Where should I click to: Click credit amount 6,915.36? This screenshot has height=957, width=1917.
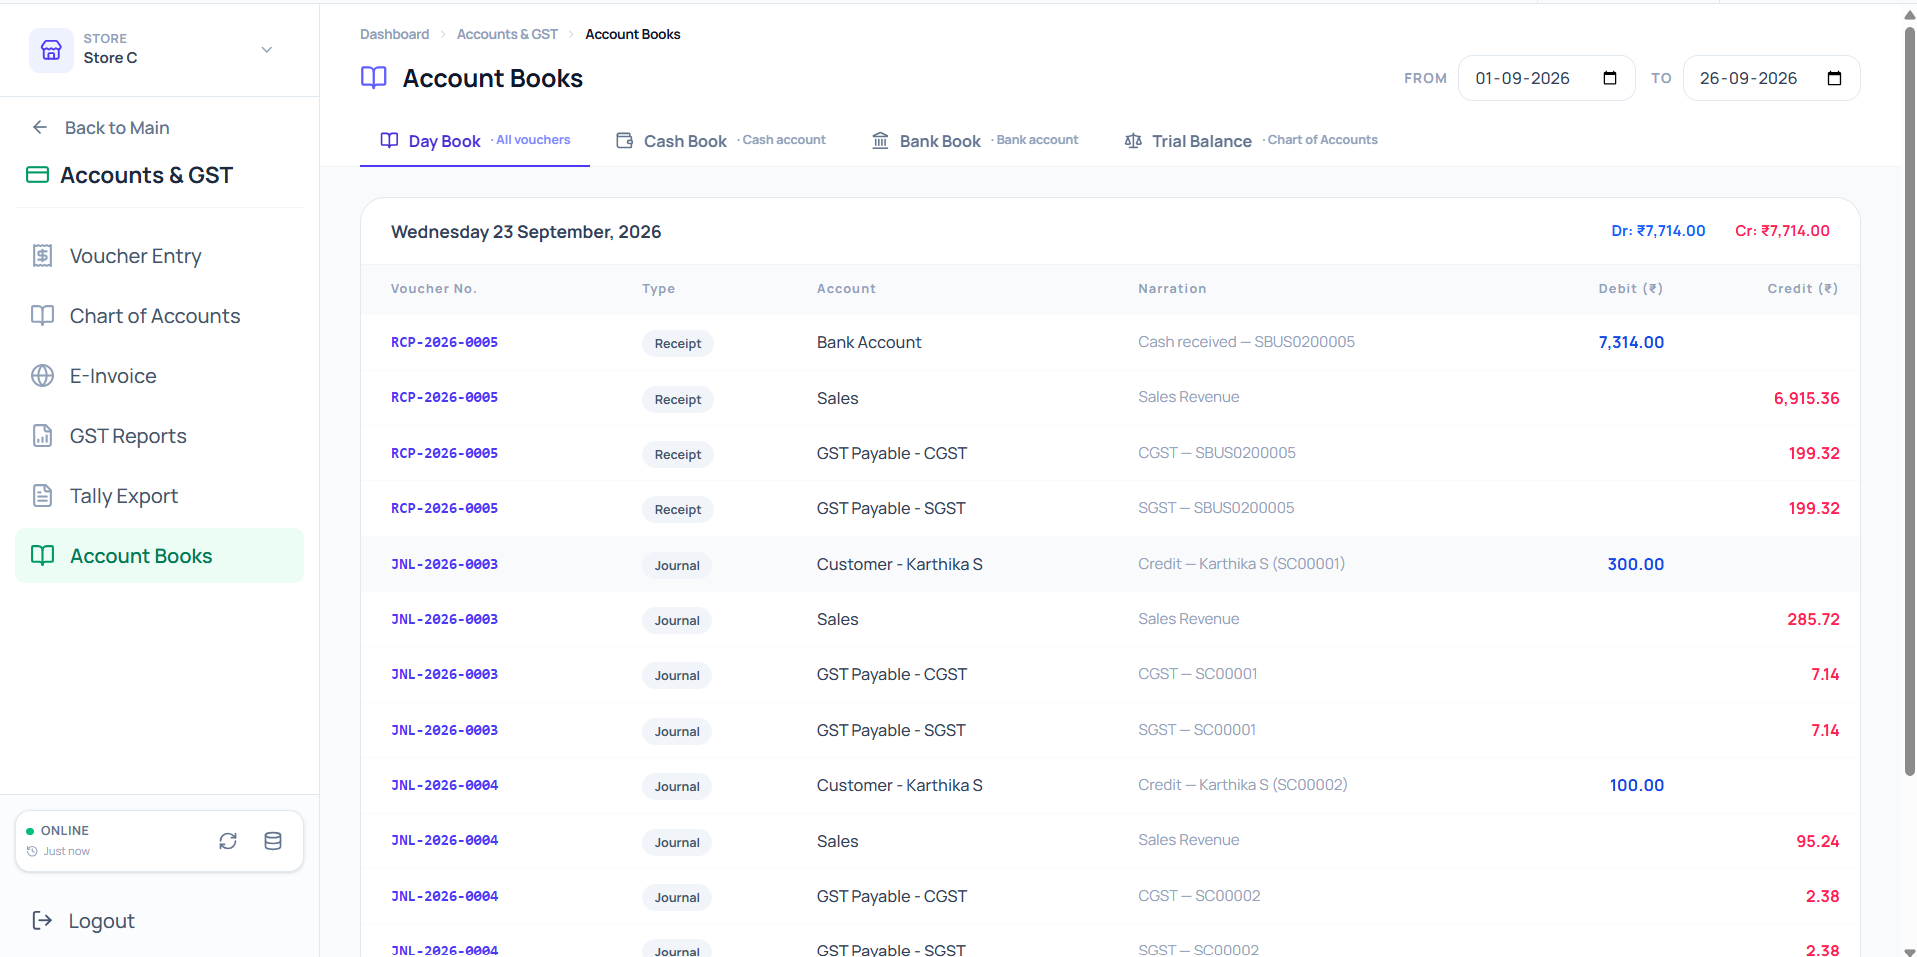point(1806,398)
